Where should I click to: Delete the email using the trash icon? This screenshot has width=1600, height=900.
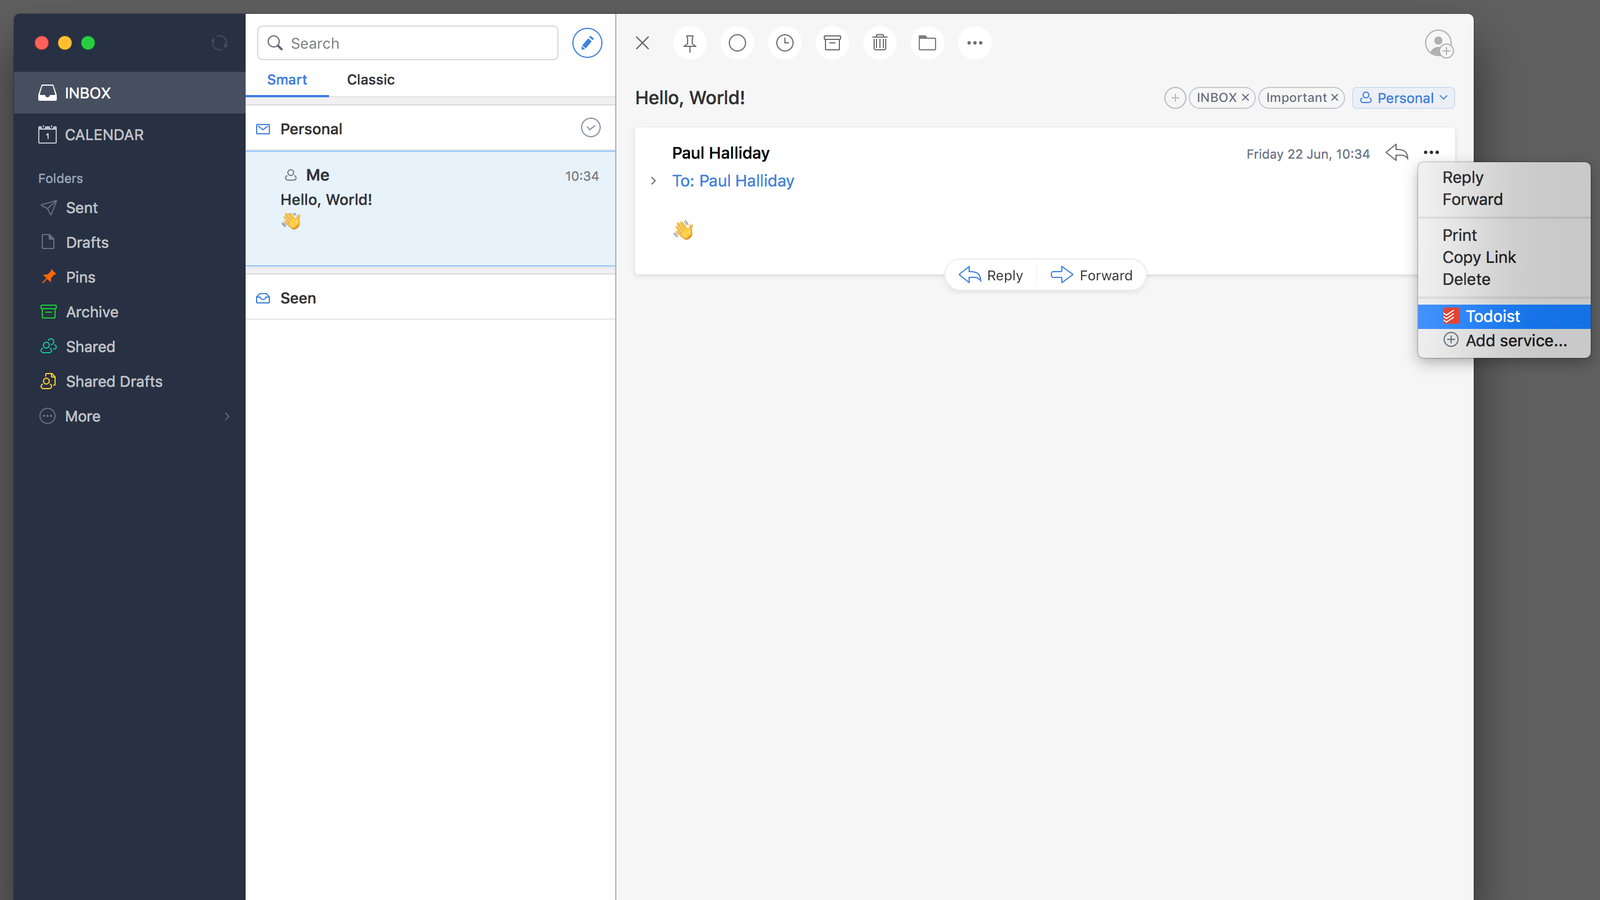880,43
